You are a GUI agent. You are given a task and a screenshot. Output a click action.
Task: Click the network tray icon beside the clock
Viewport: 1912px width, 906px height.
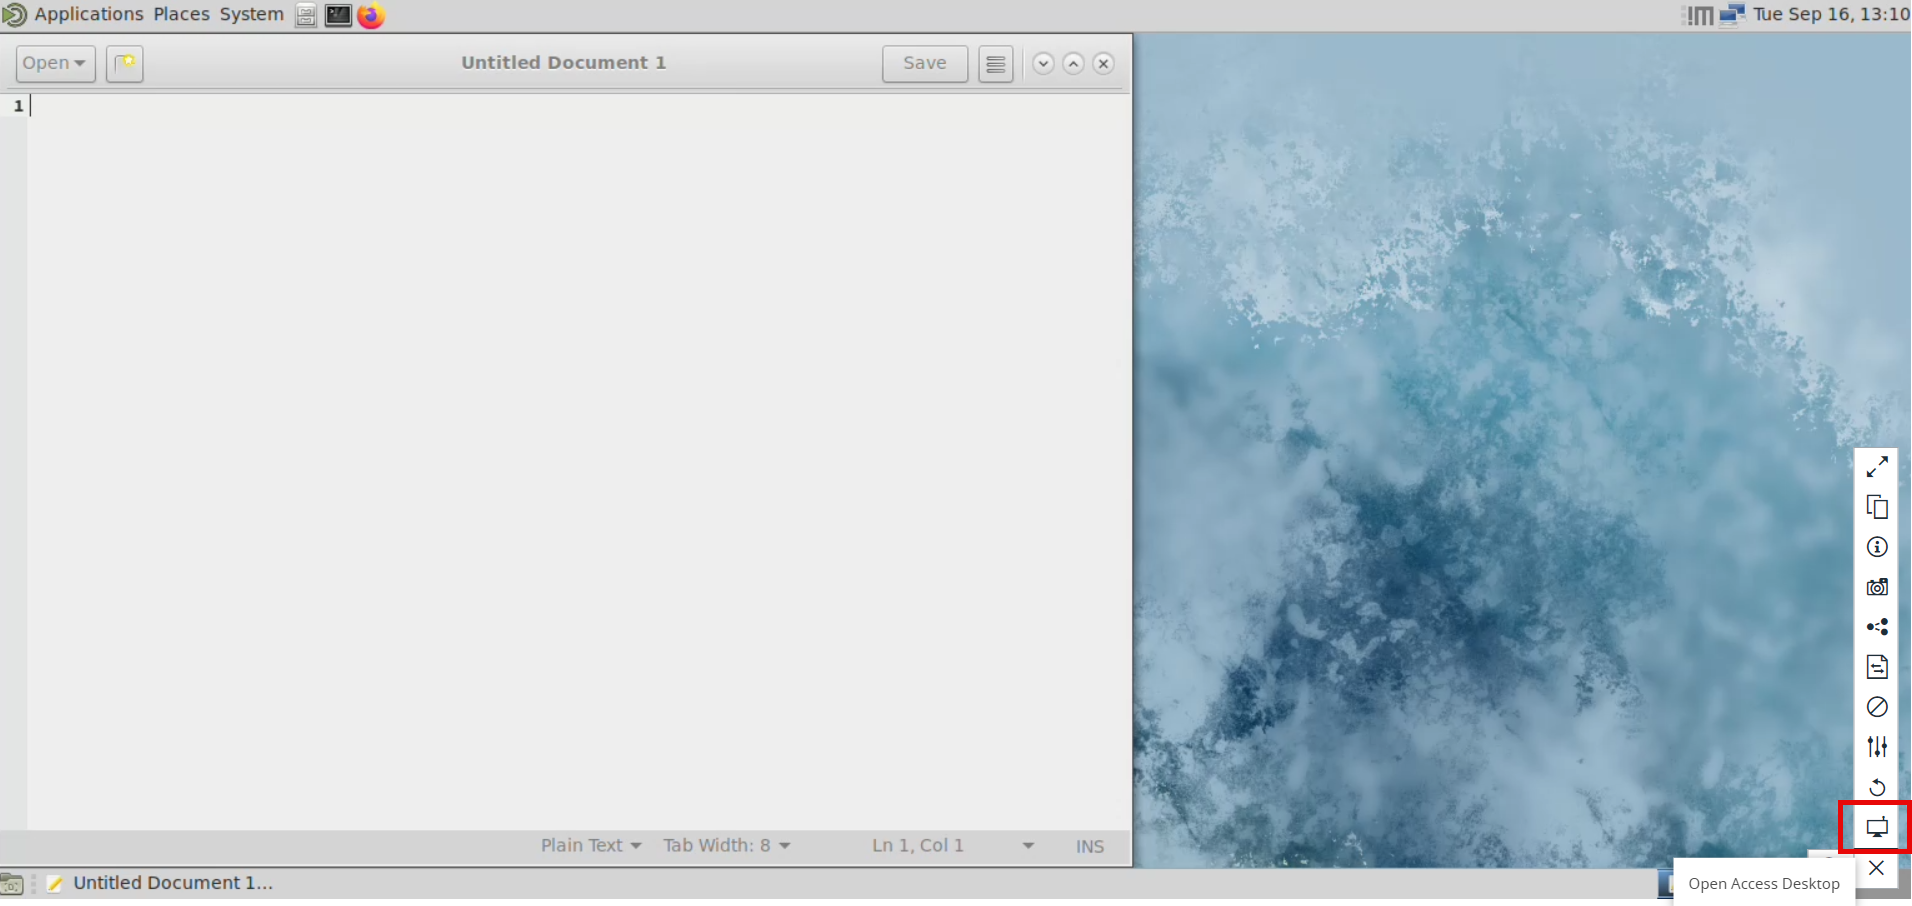(x=1732, y=14)
